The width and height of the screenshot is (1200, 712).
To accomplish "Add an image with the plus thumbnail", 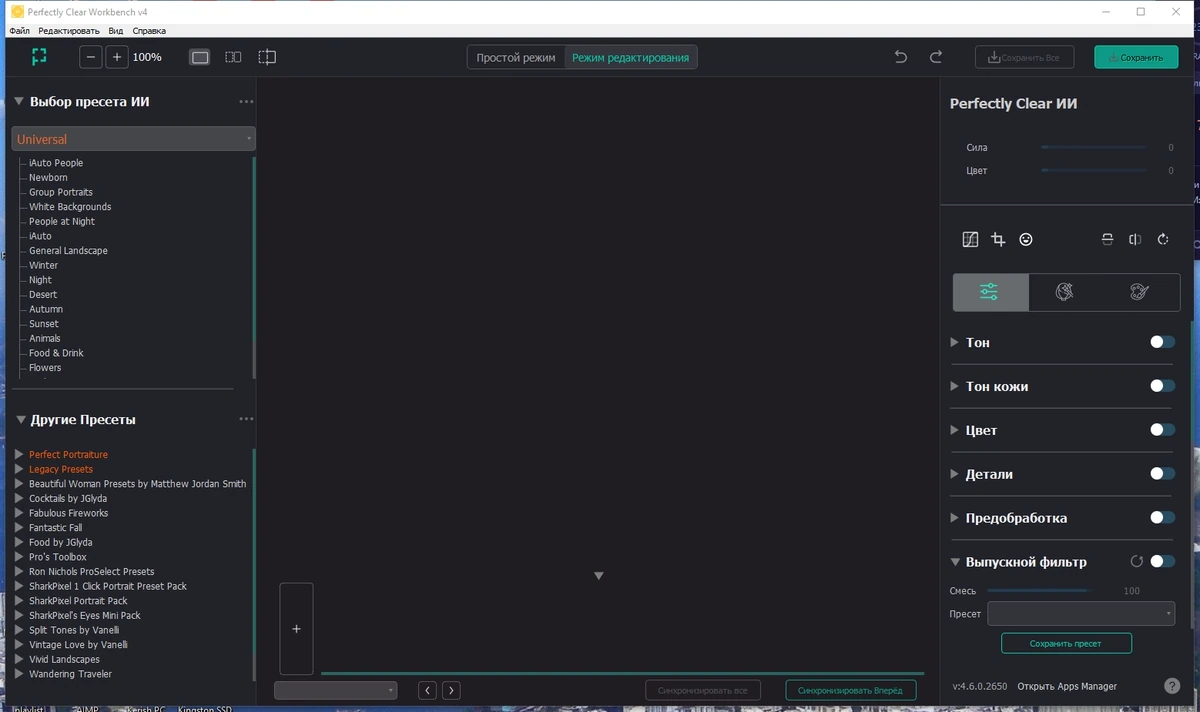I will tap(296, 629).
